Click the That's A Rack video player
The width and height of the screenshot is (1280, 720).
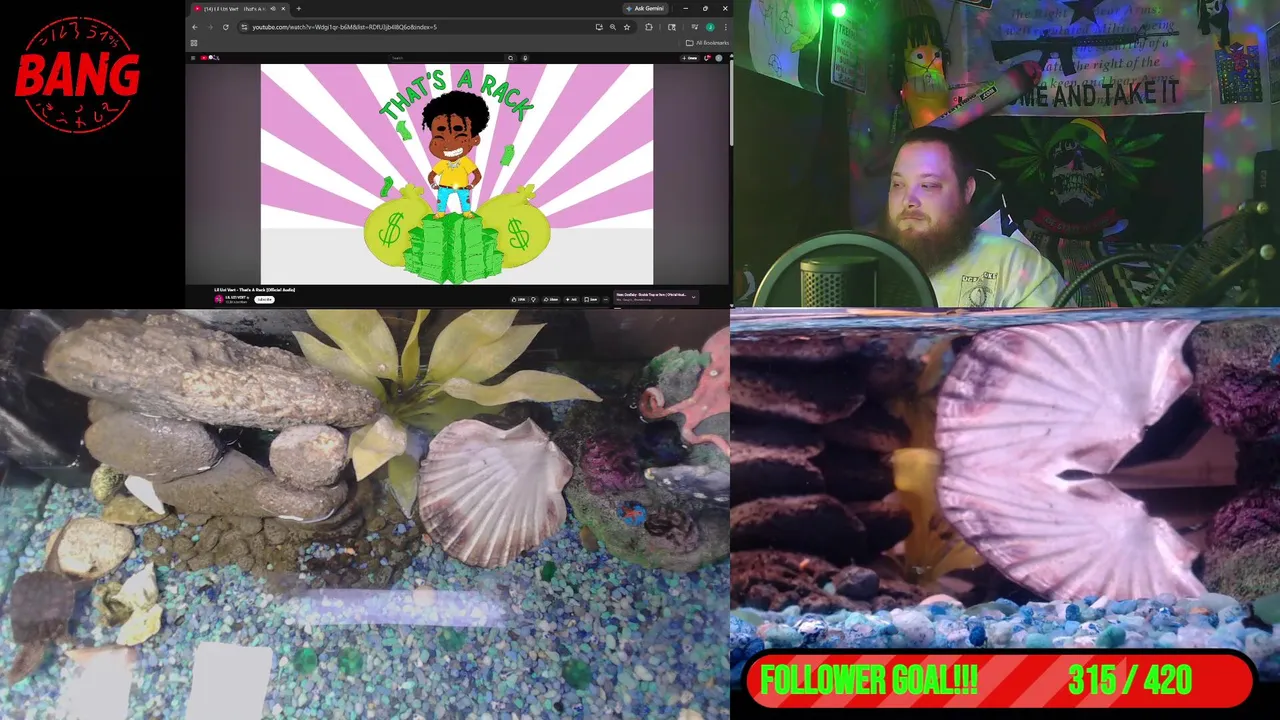[457, 174]
